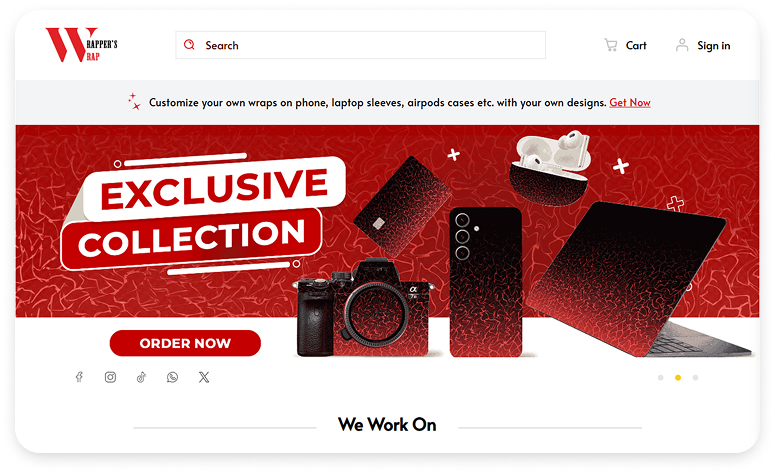Open the Facebook social icon
Screen dimensions: 775x473
(79, 377)
